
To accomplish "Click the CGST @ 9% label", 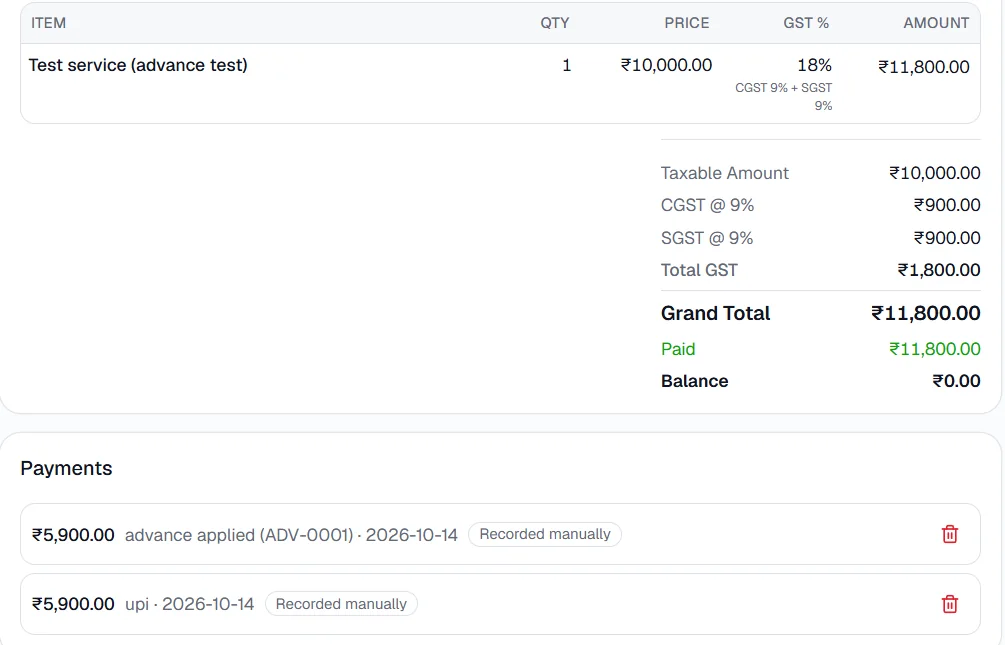I will point(707,205).
